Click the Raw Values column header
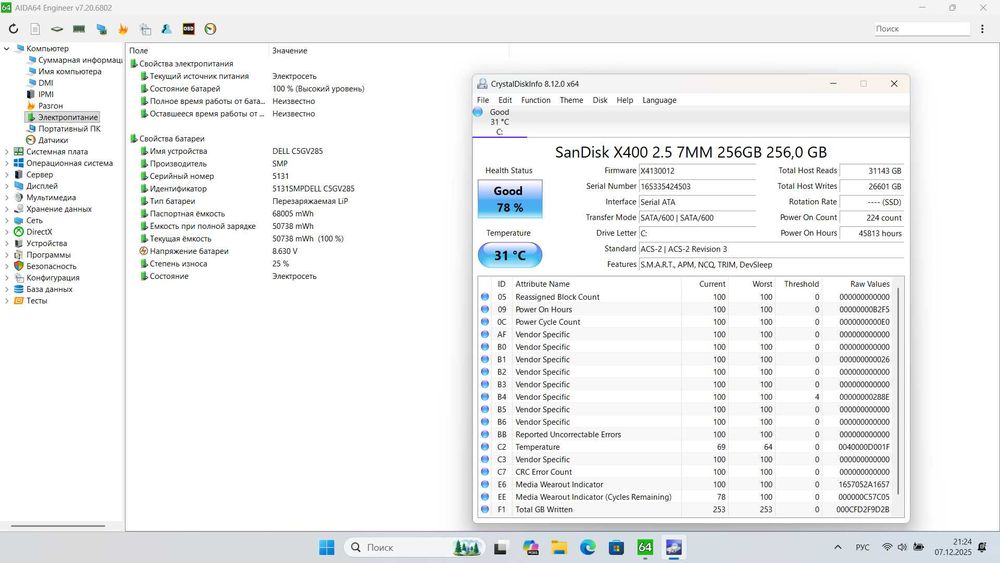Image resolution: width=1000 pixels, height=563 pixels. pyautogui.click(x=869, y=284)
